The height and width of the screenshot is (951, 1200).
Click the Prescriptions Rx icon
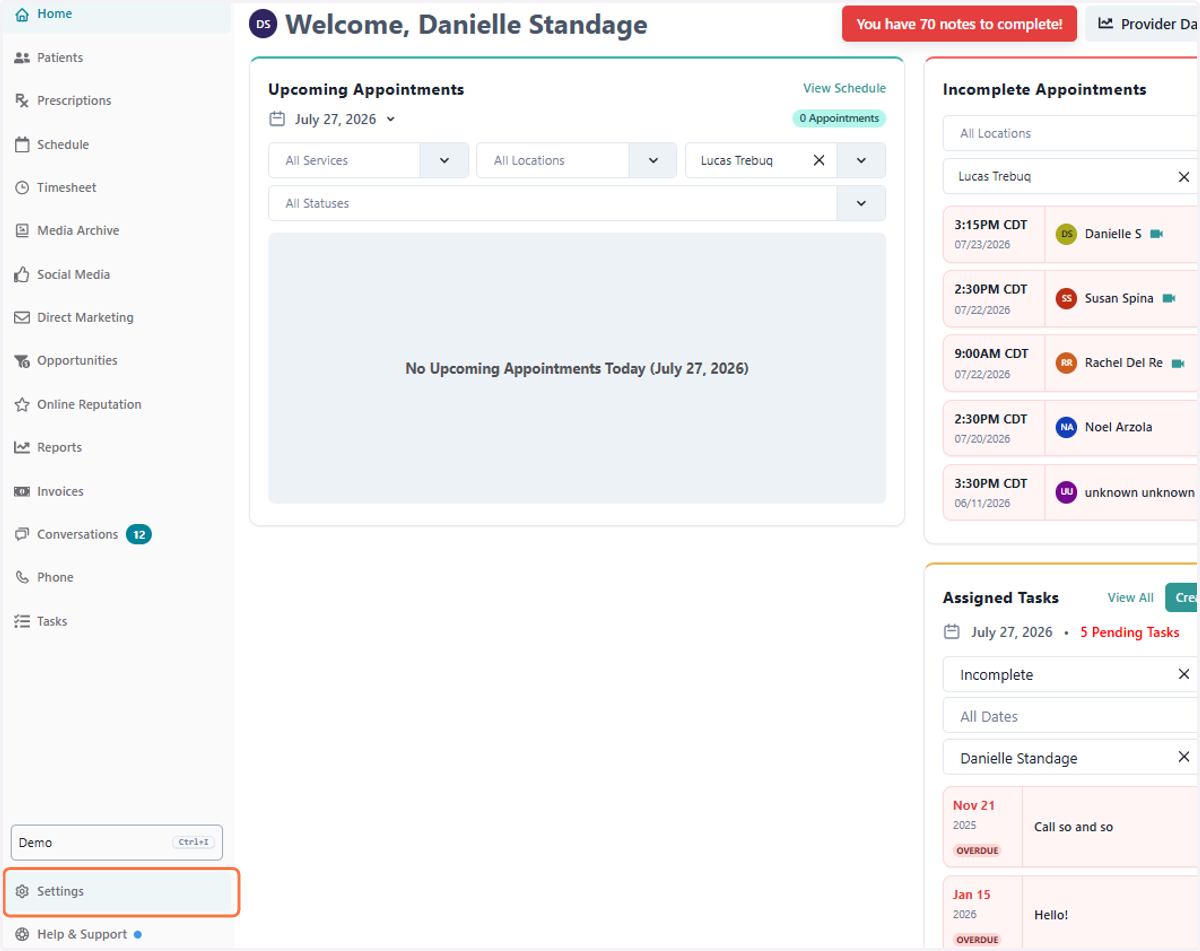pos(22,101)
